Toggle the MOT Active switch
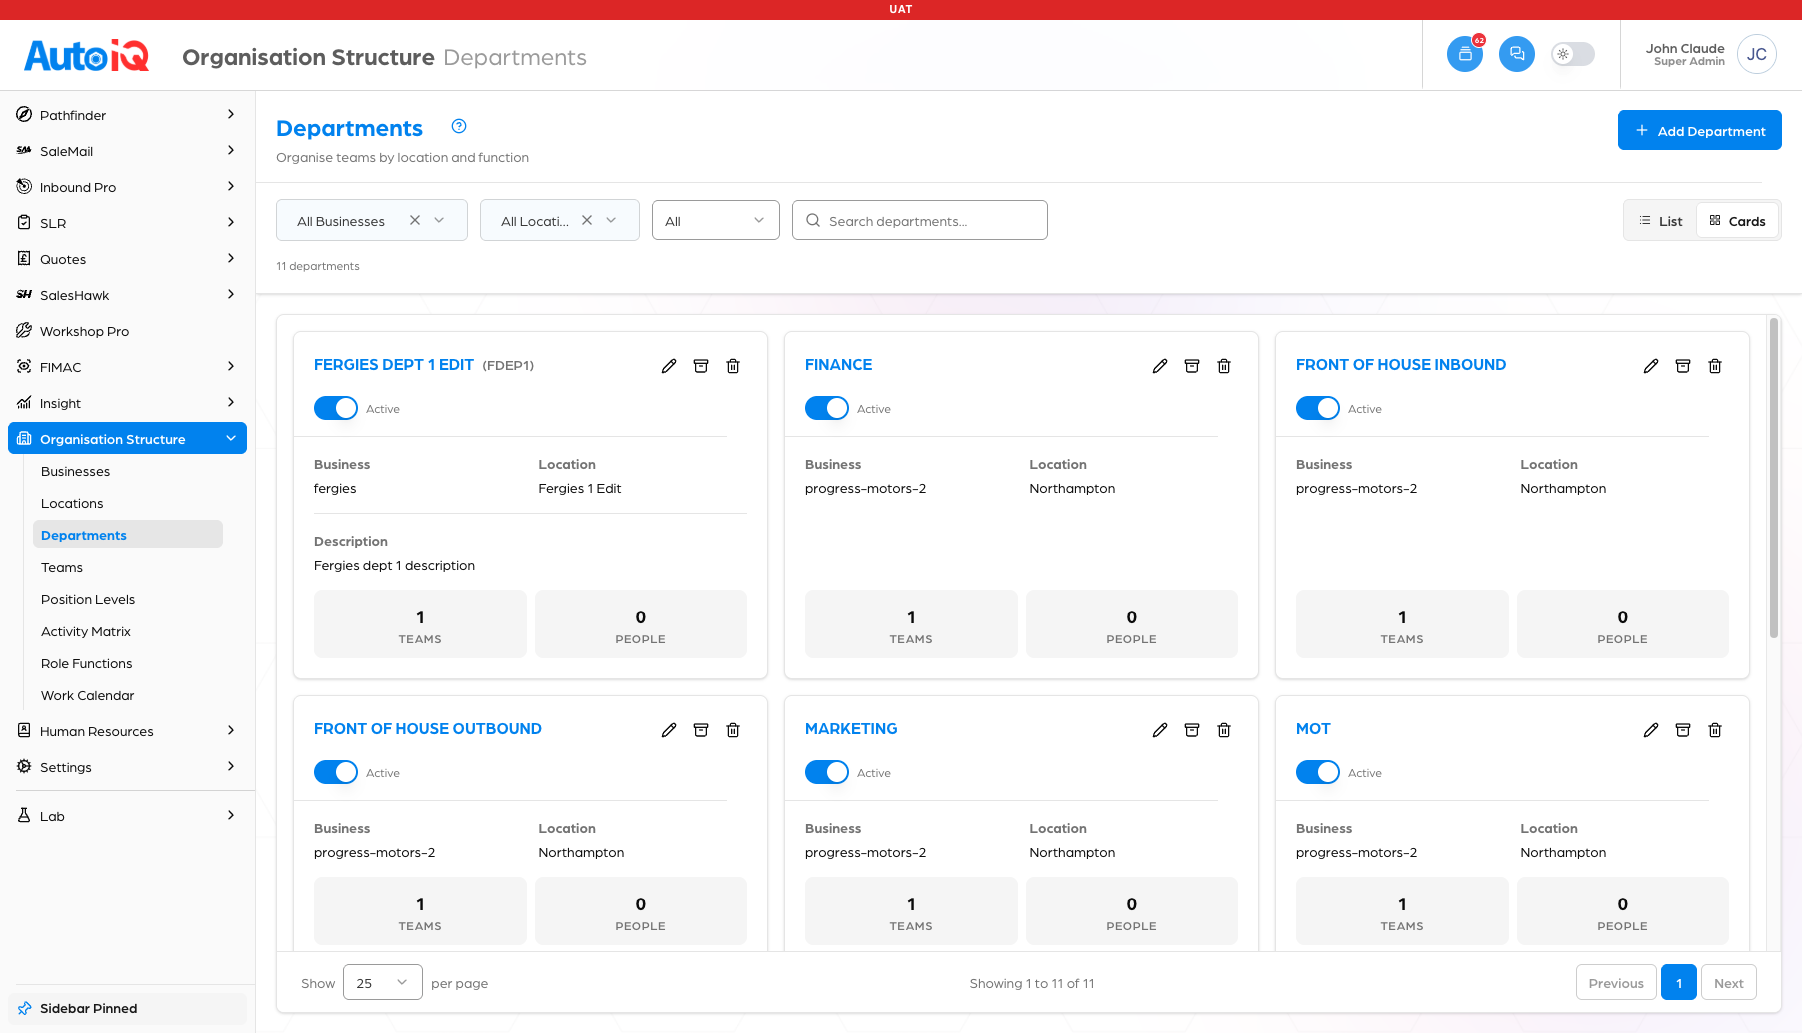The image size is (1802, 1033). (1318, 772)
